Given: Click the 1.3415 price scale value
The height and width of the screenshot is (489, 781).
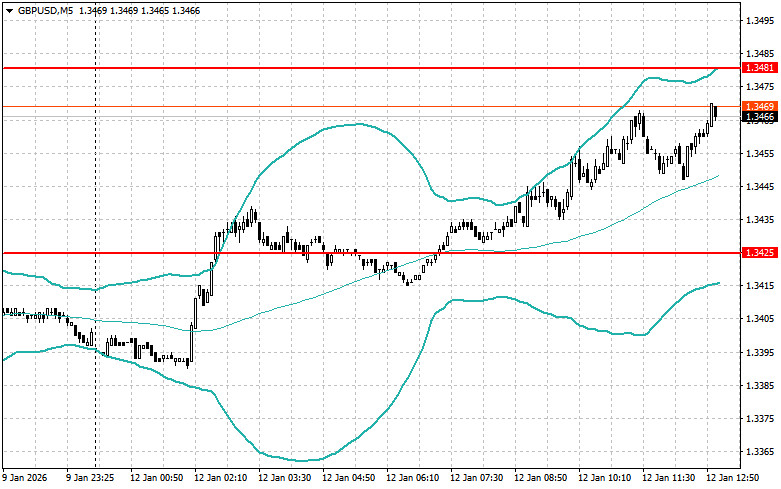Looking at the screenshot, I should [x=760, y=286].
